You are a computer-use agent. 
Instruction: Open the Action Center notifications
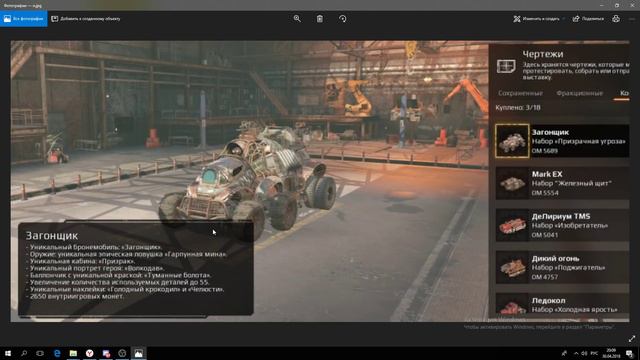(630, 353)
